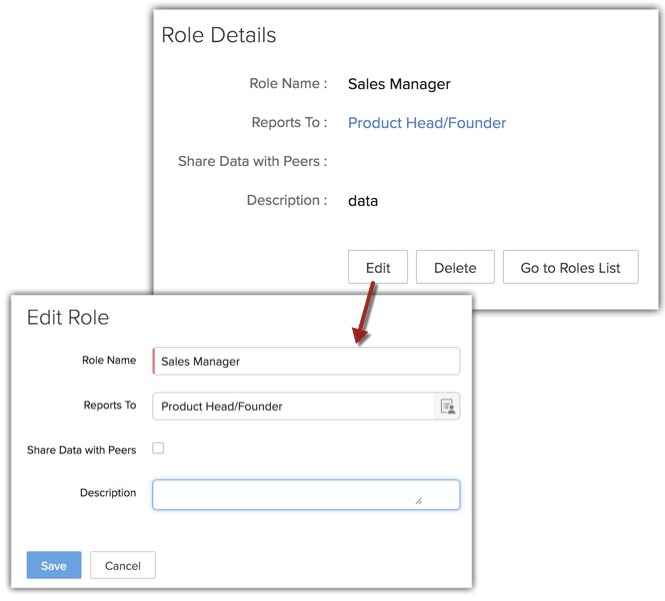Click the Description label in Edit Role form
The image size is (665, 601).
coord(108,493)
